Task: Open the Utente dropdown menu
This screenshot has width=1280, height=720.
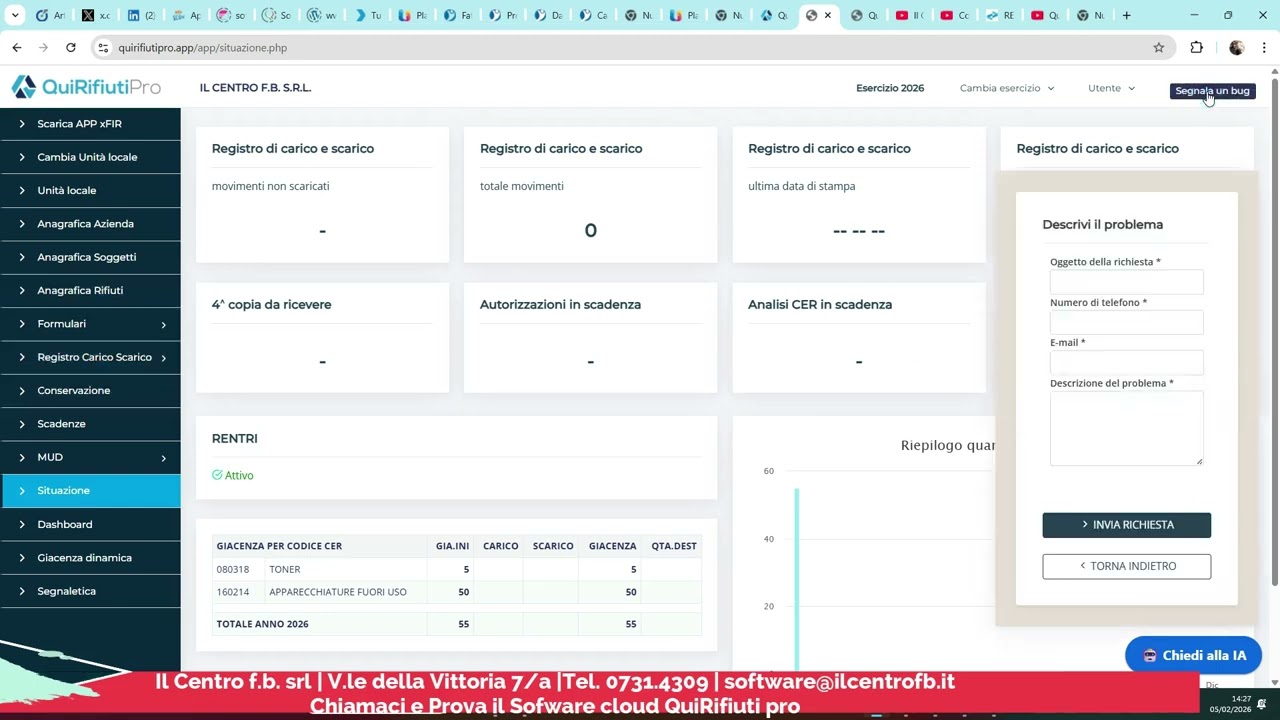Action: [x=1111, y=88]
